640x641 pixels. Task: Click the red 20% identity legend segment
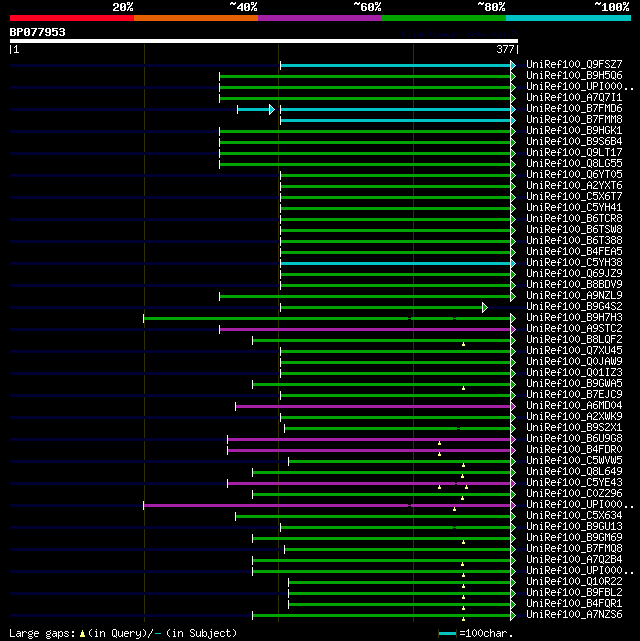coord(72,18)
